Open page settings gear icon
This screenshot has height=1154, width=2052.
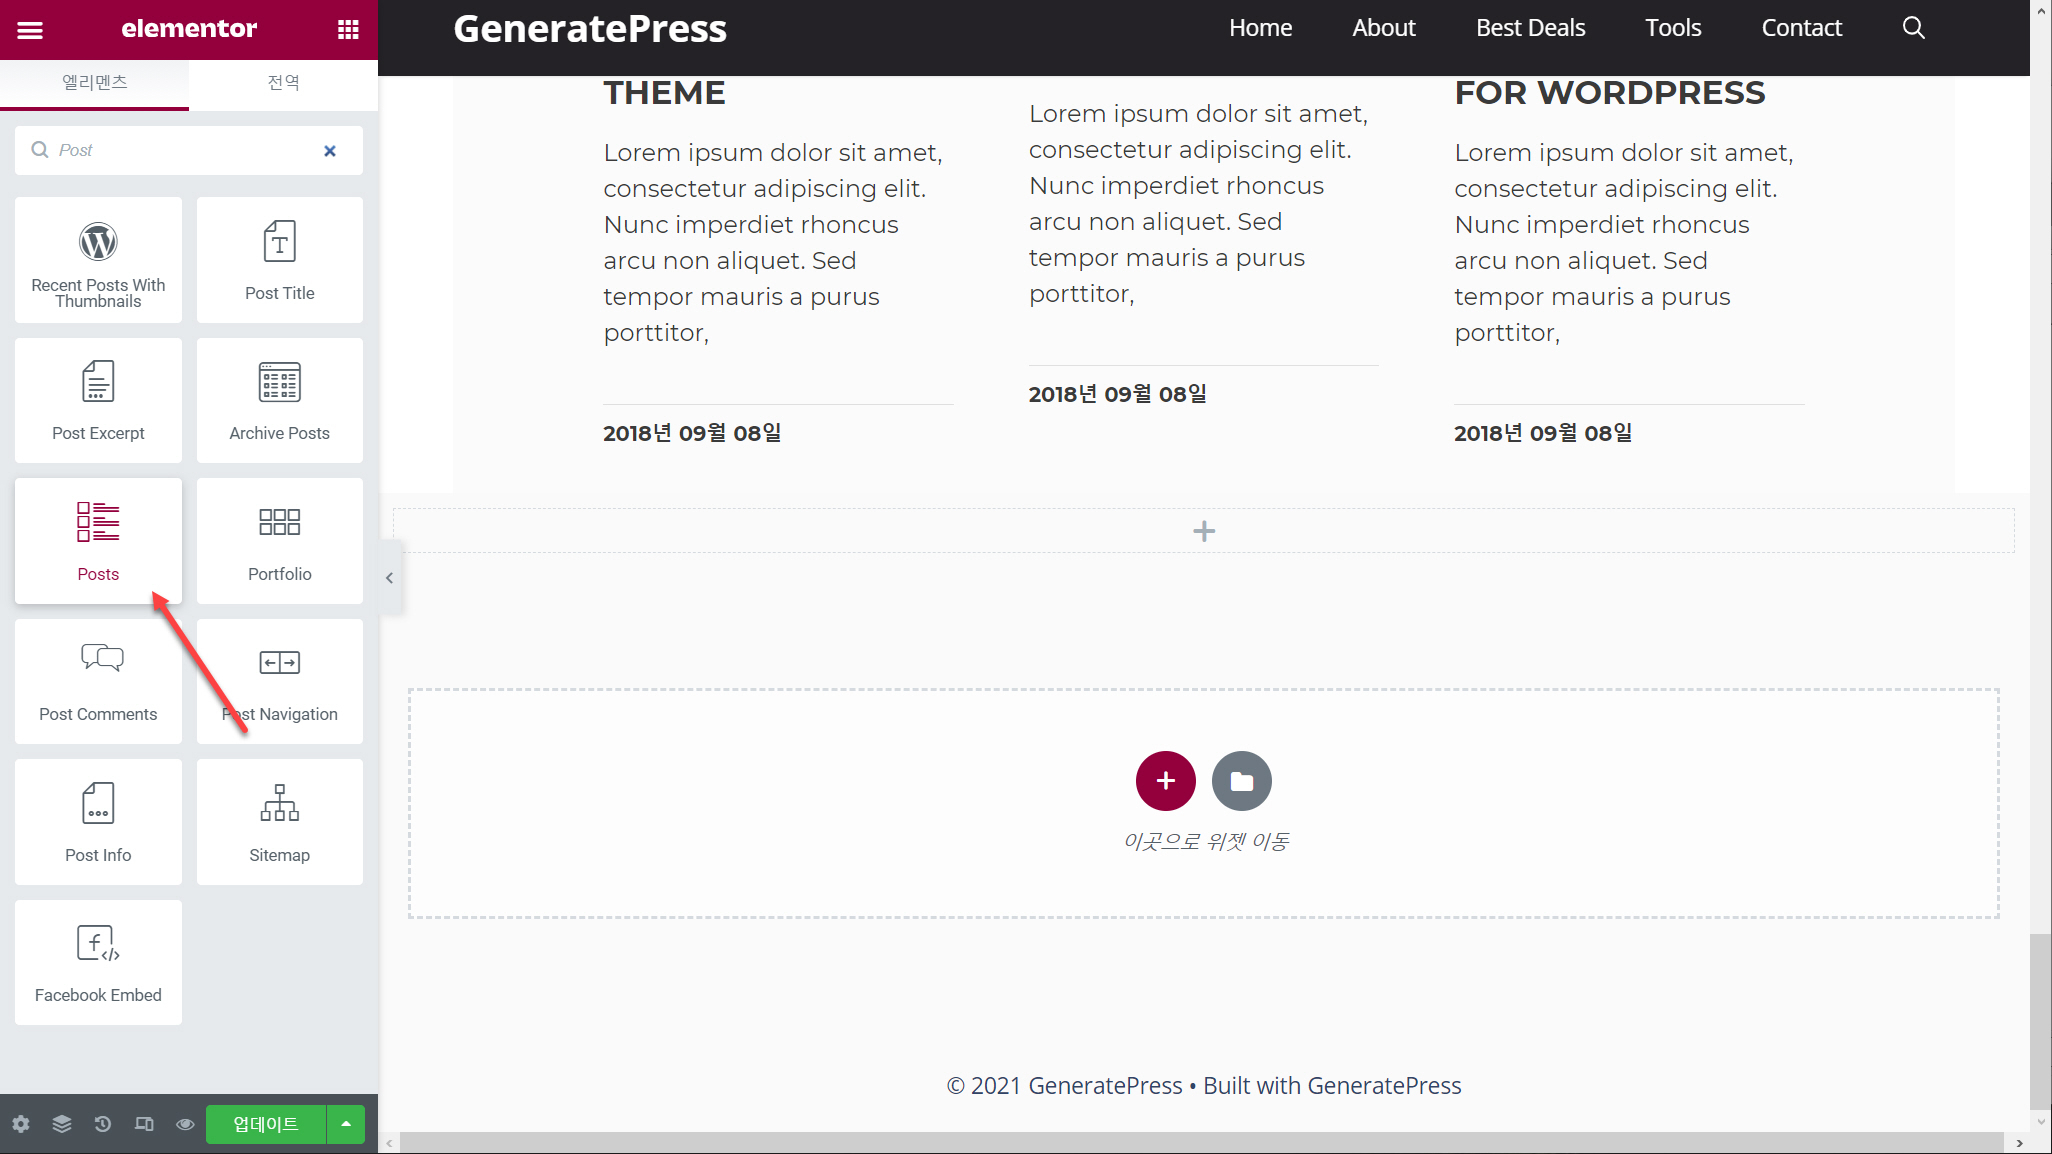tap(21, 1124)
